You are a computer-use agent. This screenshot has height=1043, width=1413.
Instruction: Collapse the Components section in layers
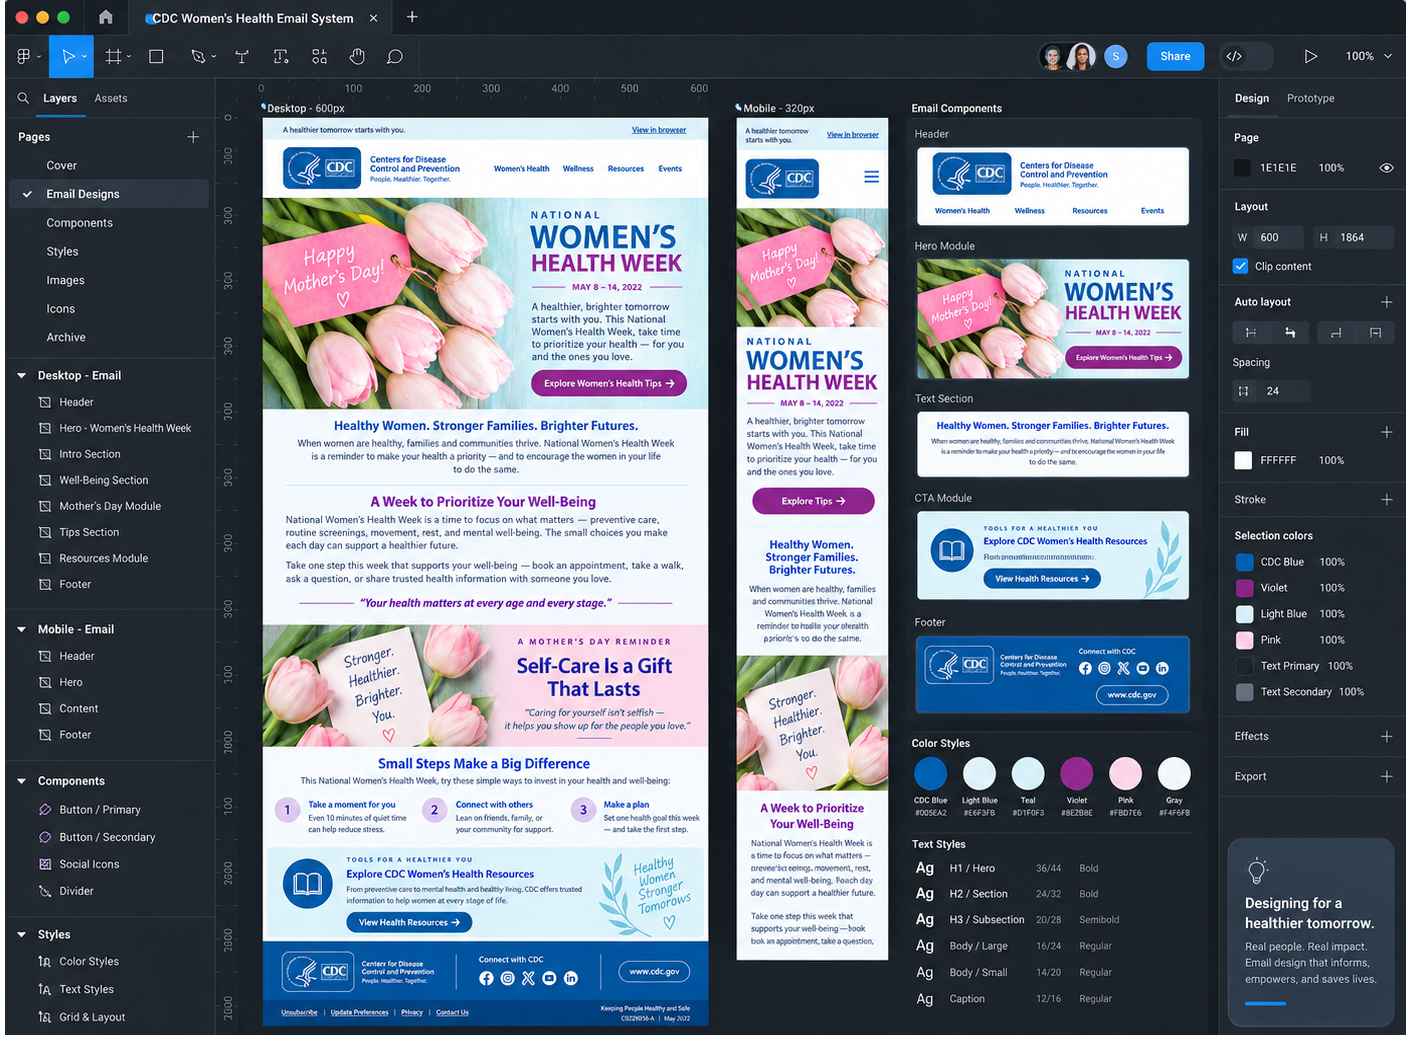[x=21, y=782]
